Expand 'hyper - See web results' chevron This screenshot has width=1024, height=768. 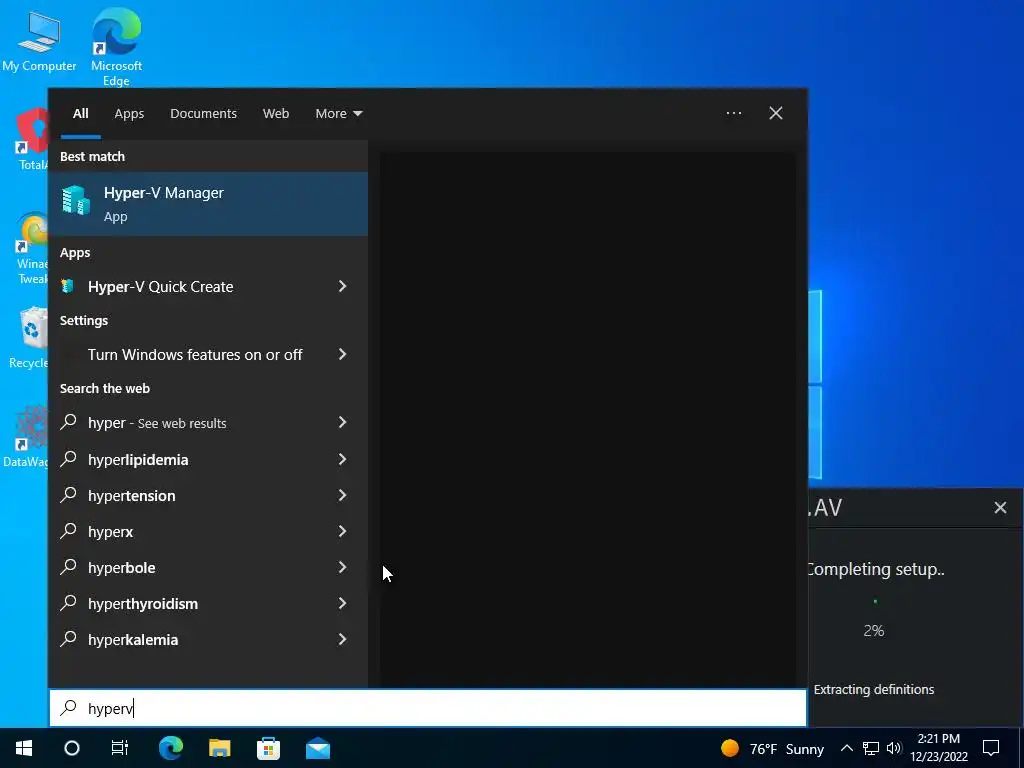(x=342, y=423)
